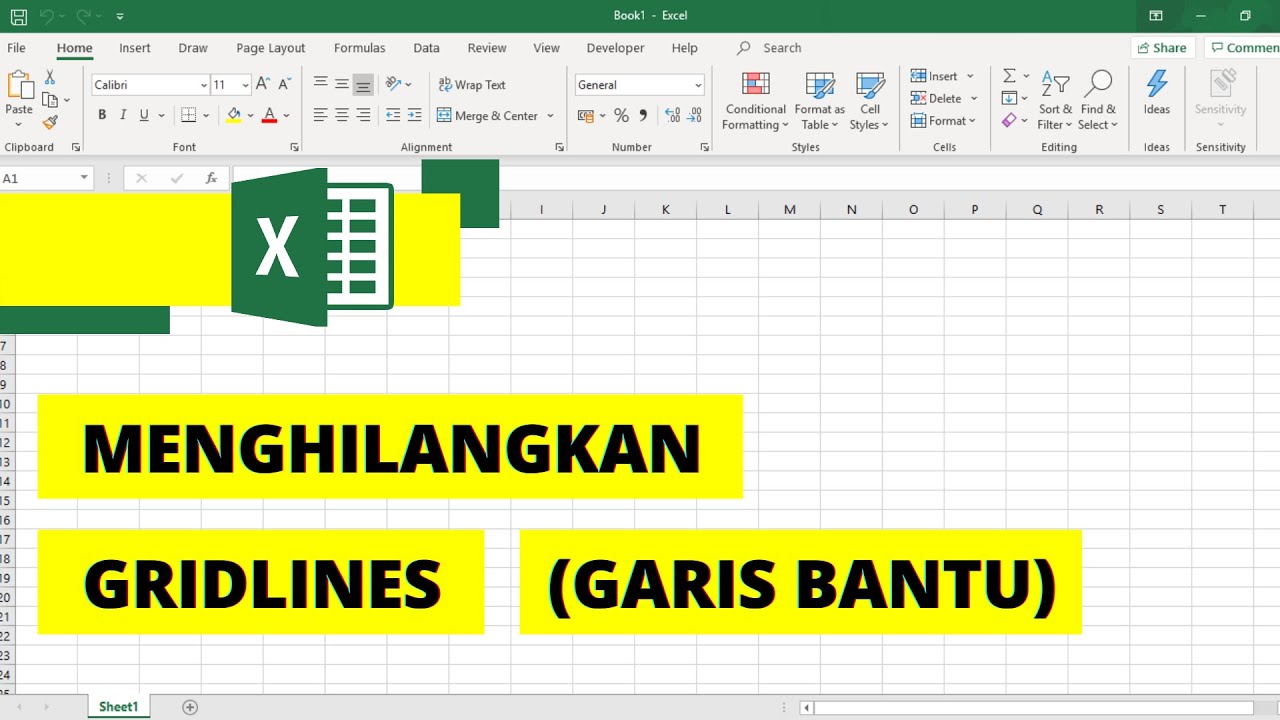Click Increase Decimal icon
This screenshot has height=720, width=1280.
point(672,116)
